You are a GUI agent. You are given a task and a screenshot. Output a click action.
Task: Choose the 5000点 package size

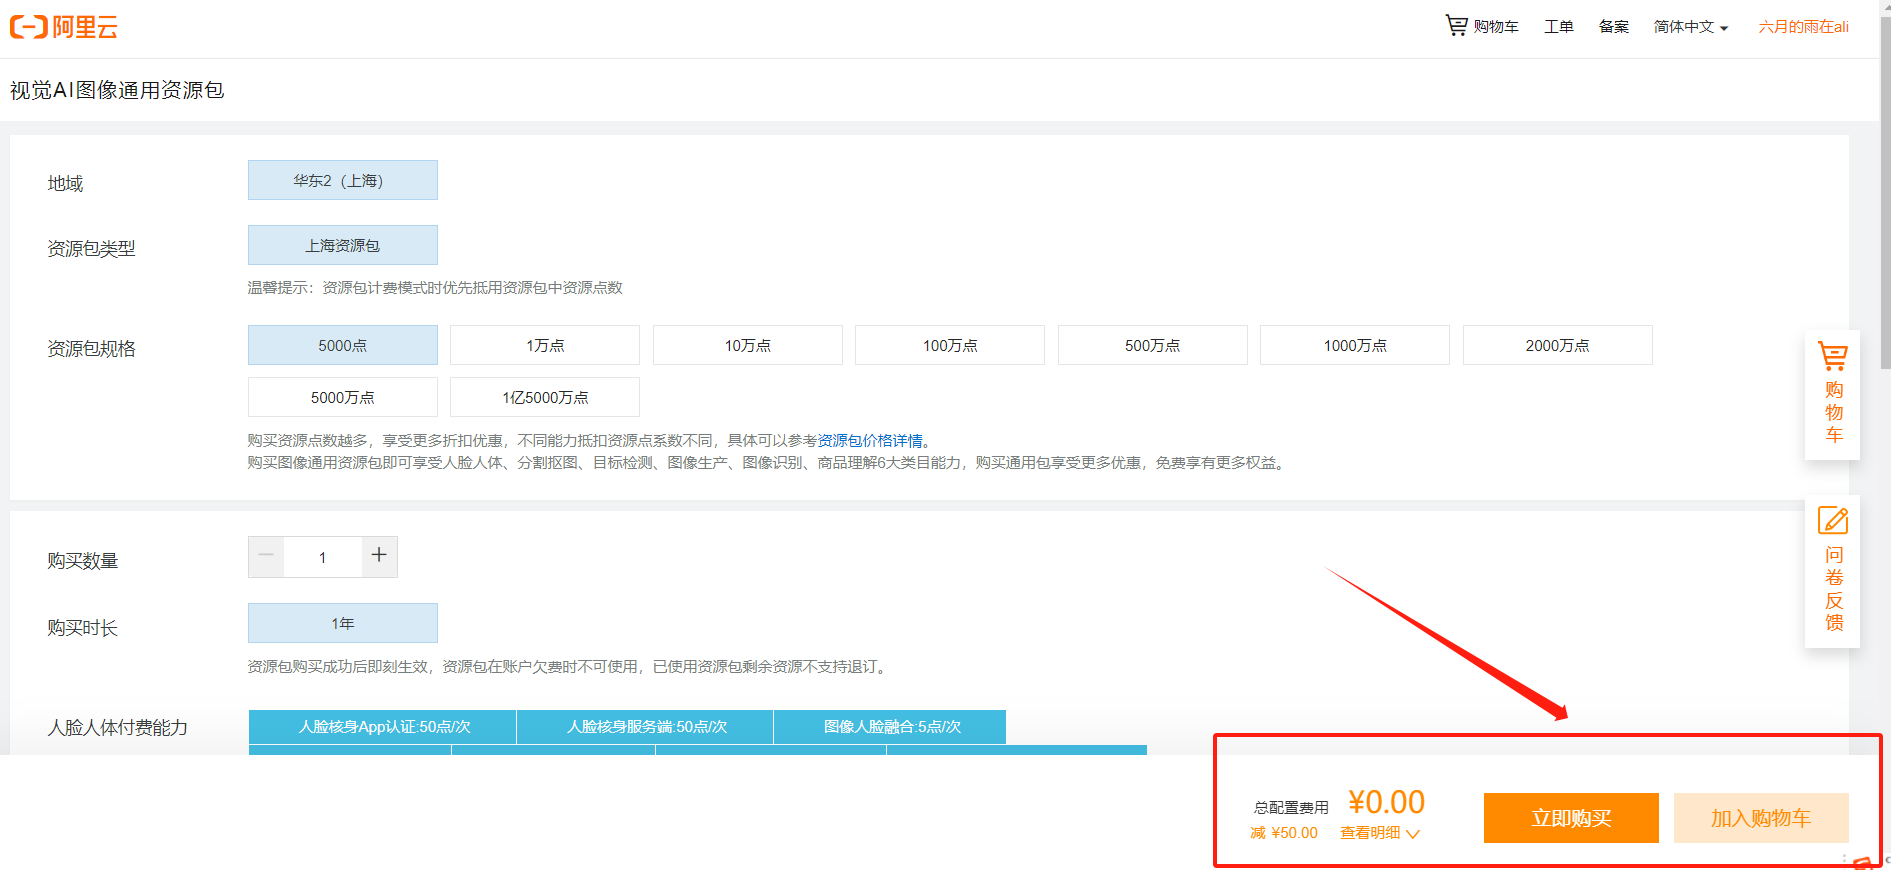click(x=343, y=345)
